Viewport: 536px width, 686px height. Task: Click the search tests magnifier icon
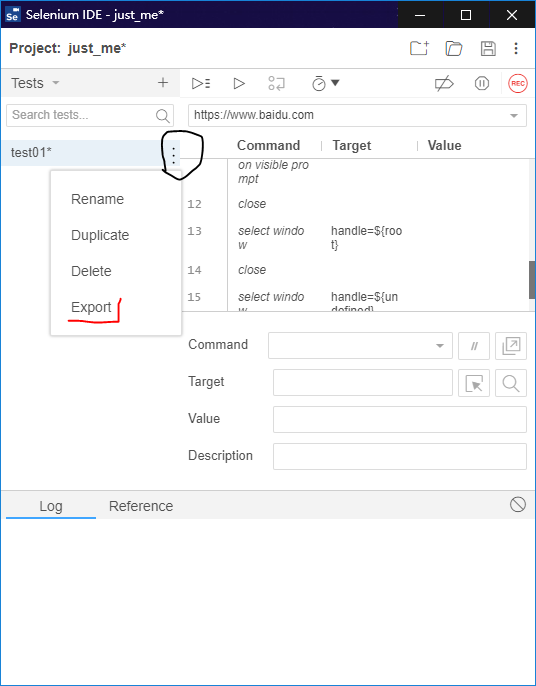(x=162, y=116)
